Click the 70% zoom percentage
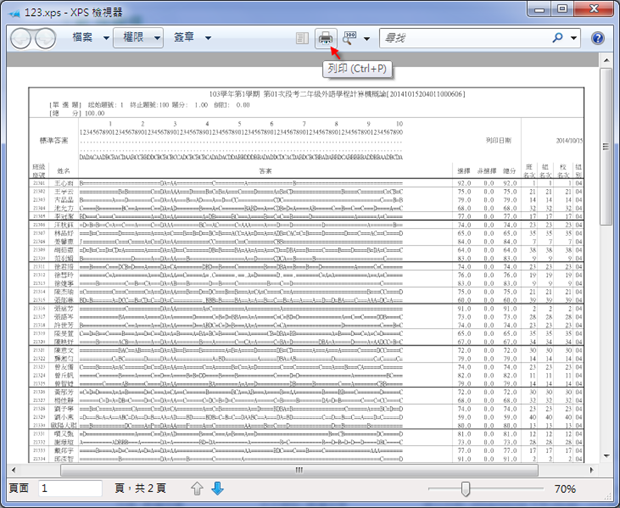 click(565, 489)
